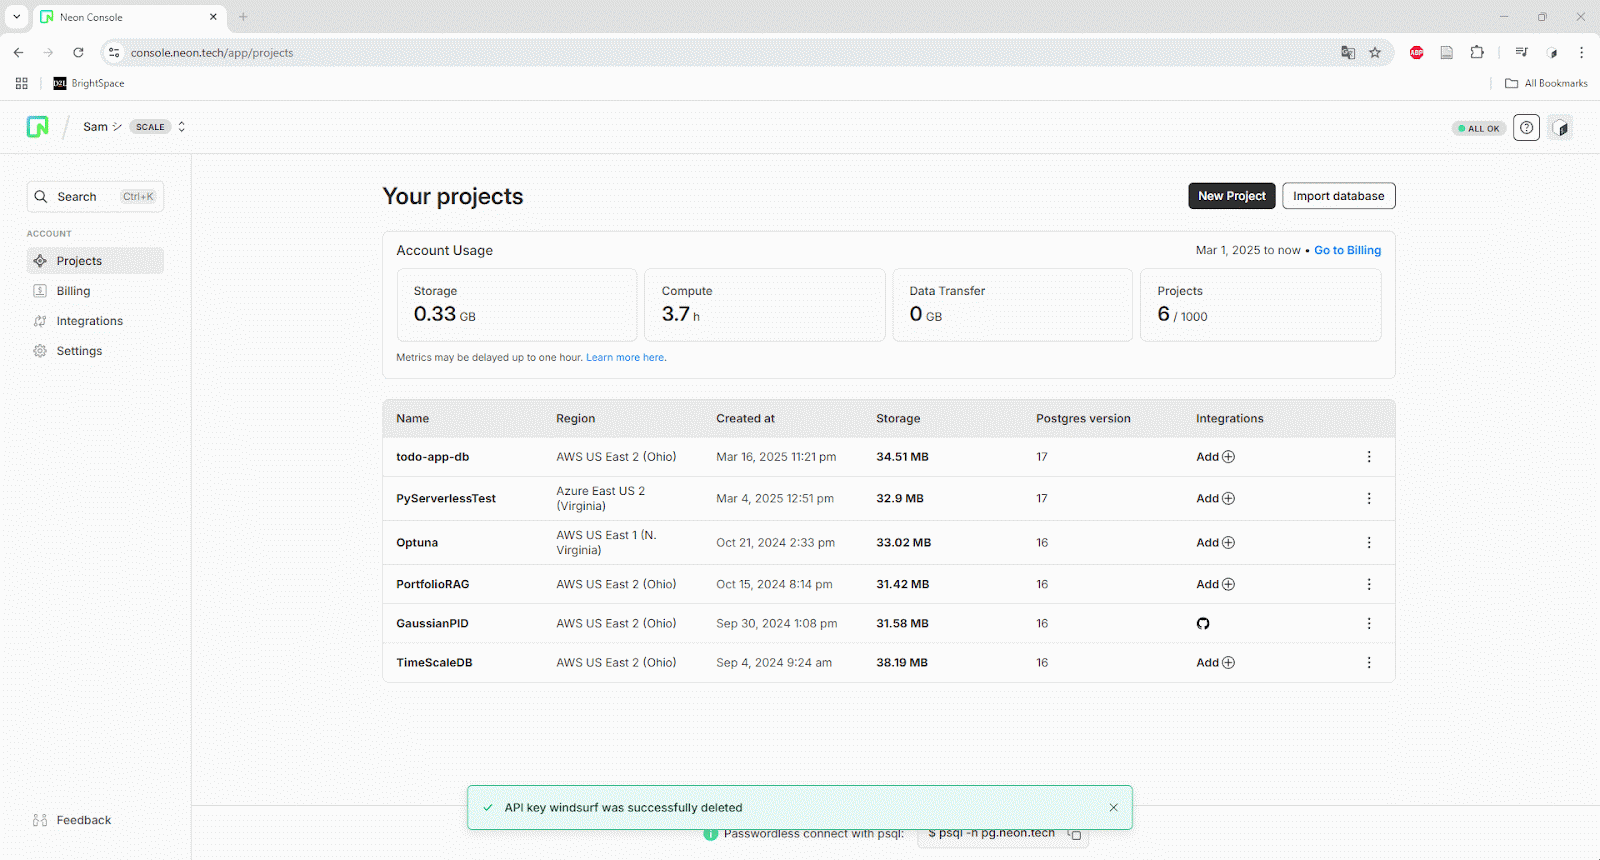The width and height of the screenshot is (1600, 860).
Task: Open the three-dot menu for TimeScaleDB
Action: 1369,663
